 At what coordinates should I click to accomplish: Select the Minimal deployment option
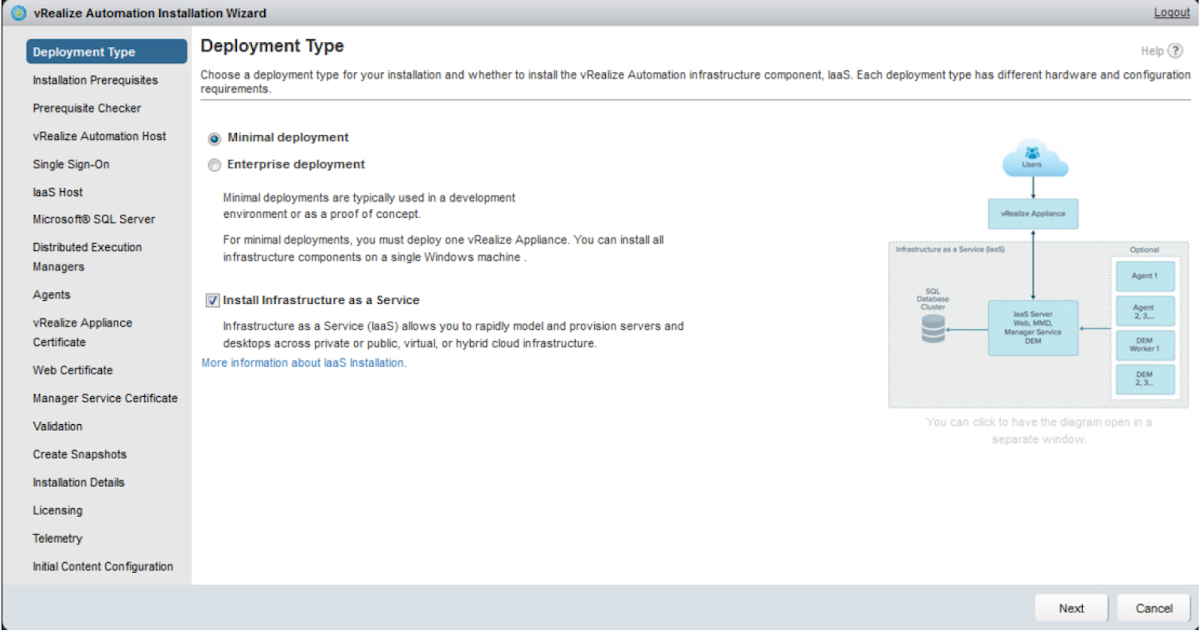click(214, 137)
